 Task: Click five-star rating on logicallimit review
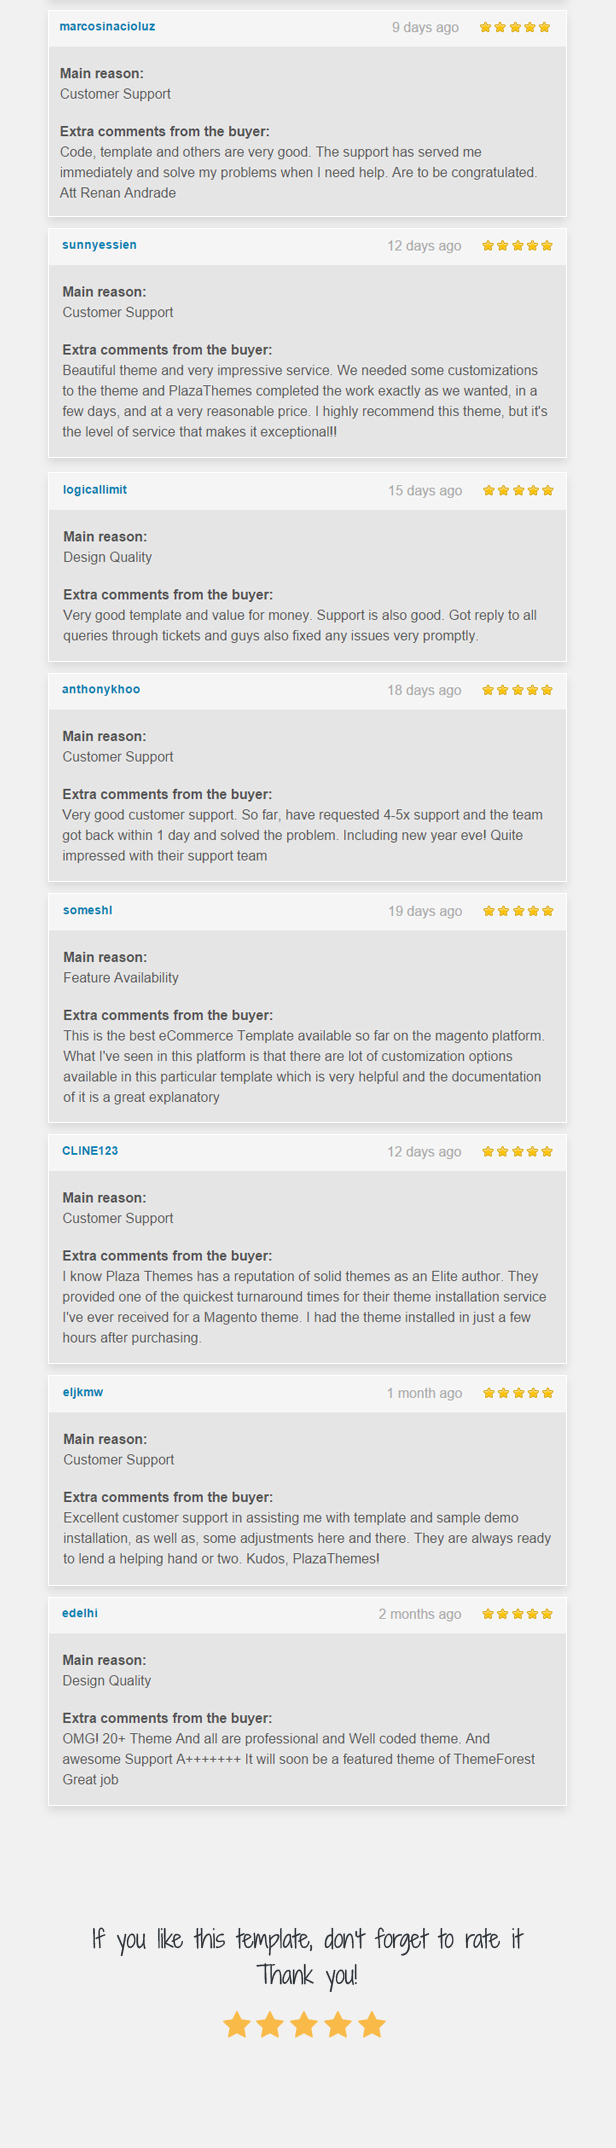tap(518, 490)
